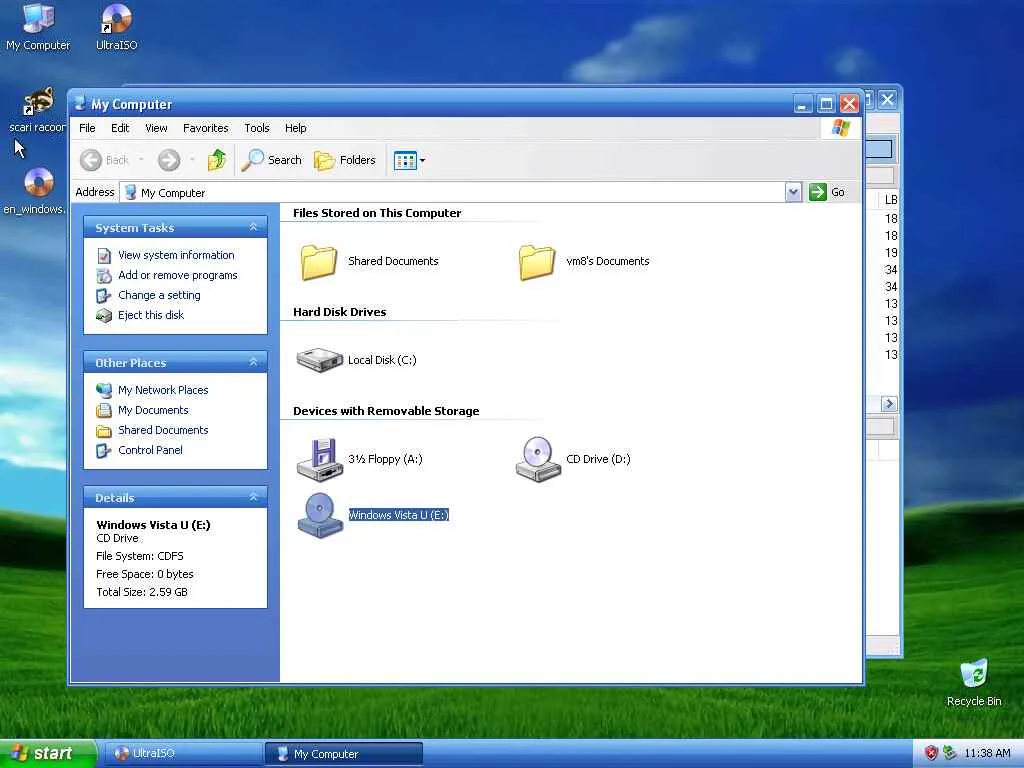Collapse the Details panel
This screenshot has width=1024, height=768.
coord(253,497)
